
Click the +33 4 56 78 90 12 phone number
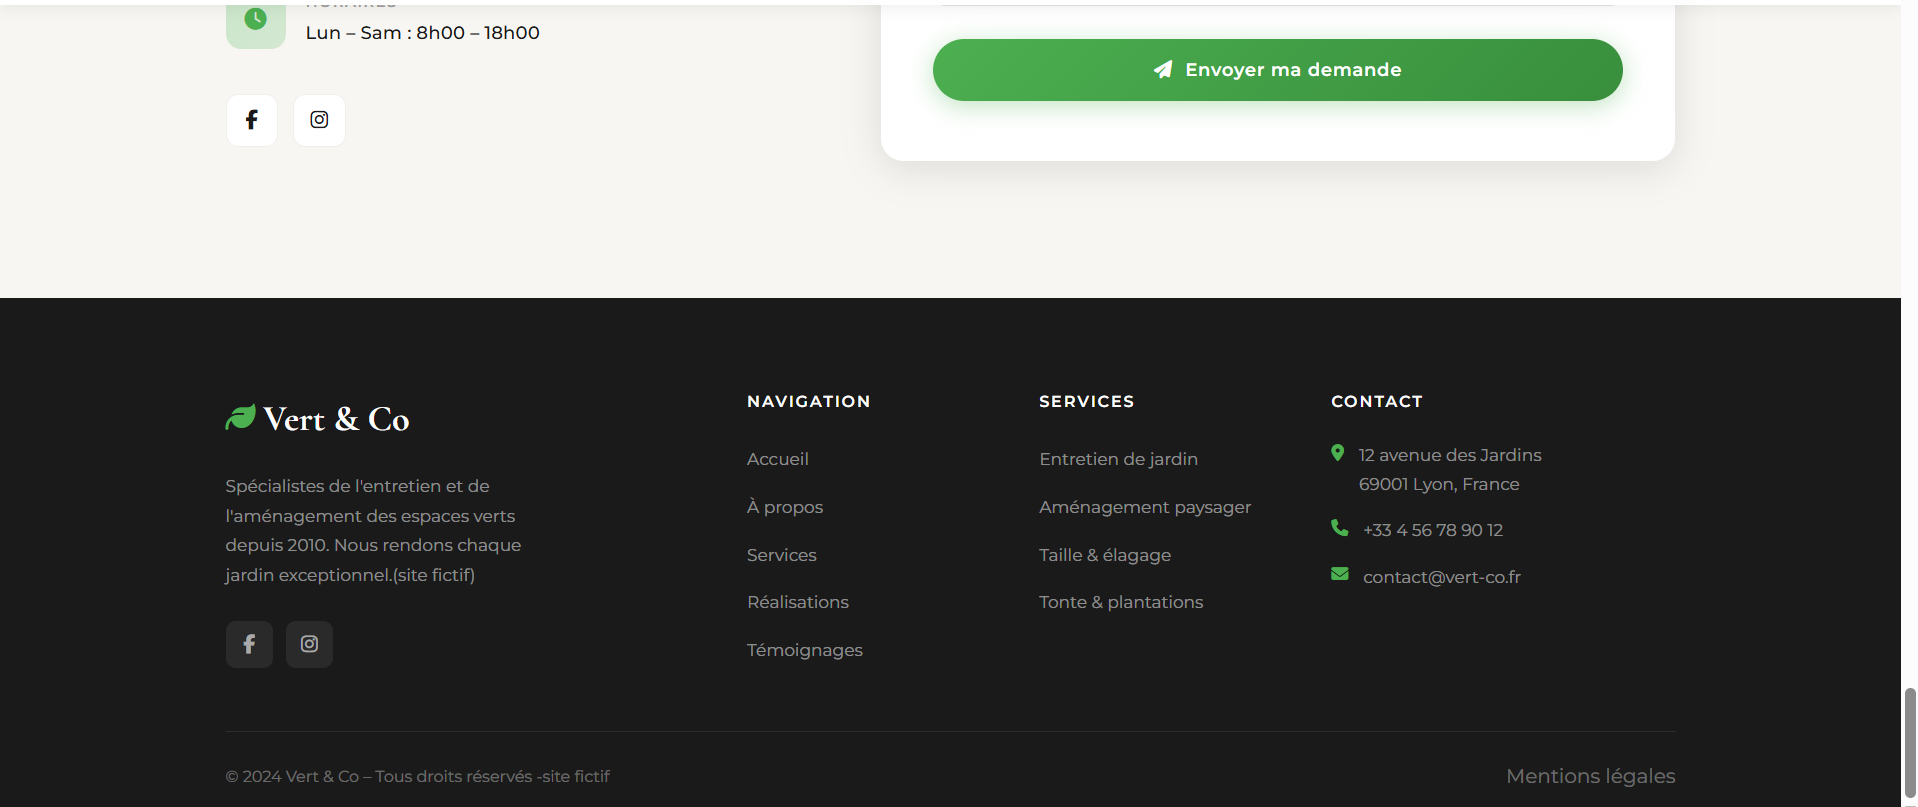(x=1433, y=530)
